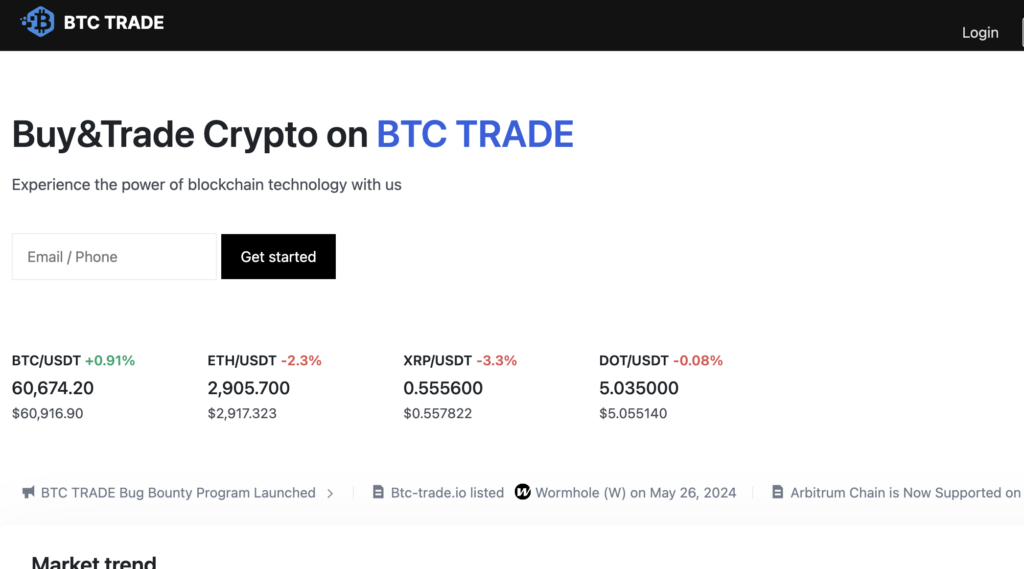This screenshot has width=1024, height=569.
Task: Click the Wormhole (W) coin icon
Action: 522,492
